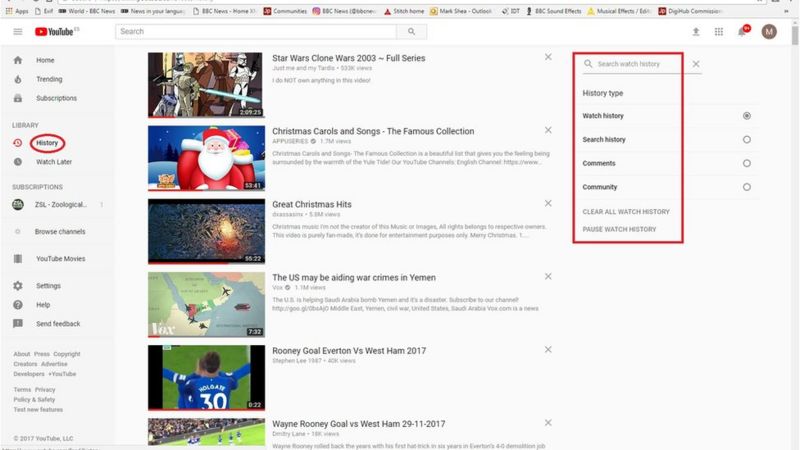The width and height of the screenshot is (800, 450).
Task: Select the Search history radio button
Action: [x=746, y=139]
